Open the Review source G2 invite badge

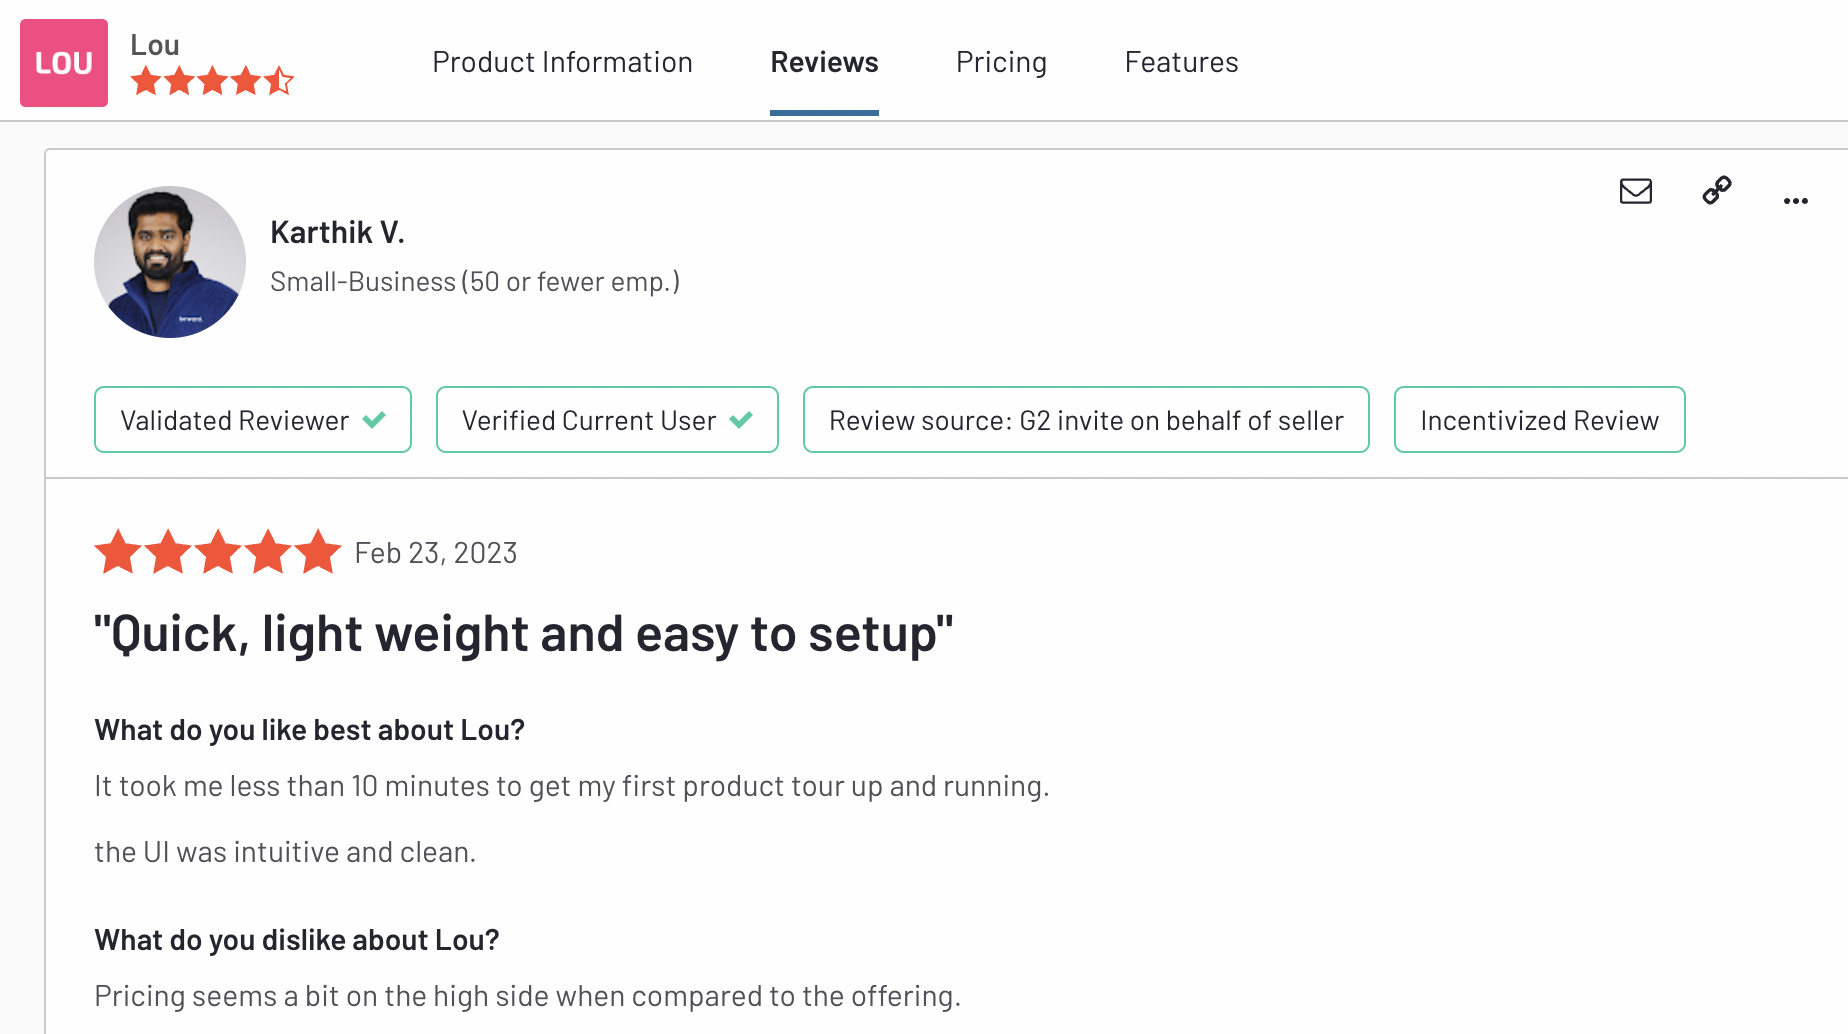[x=1085, y=420]
